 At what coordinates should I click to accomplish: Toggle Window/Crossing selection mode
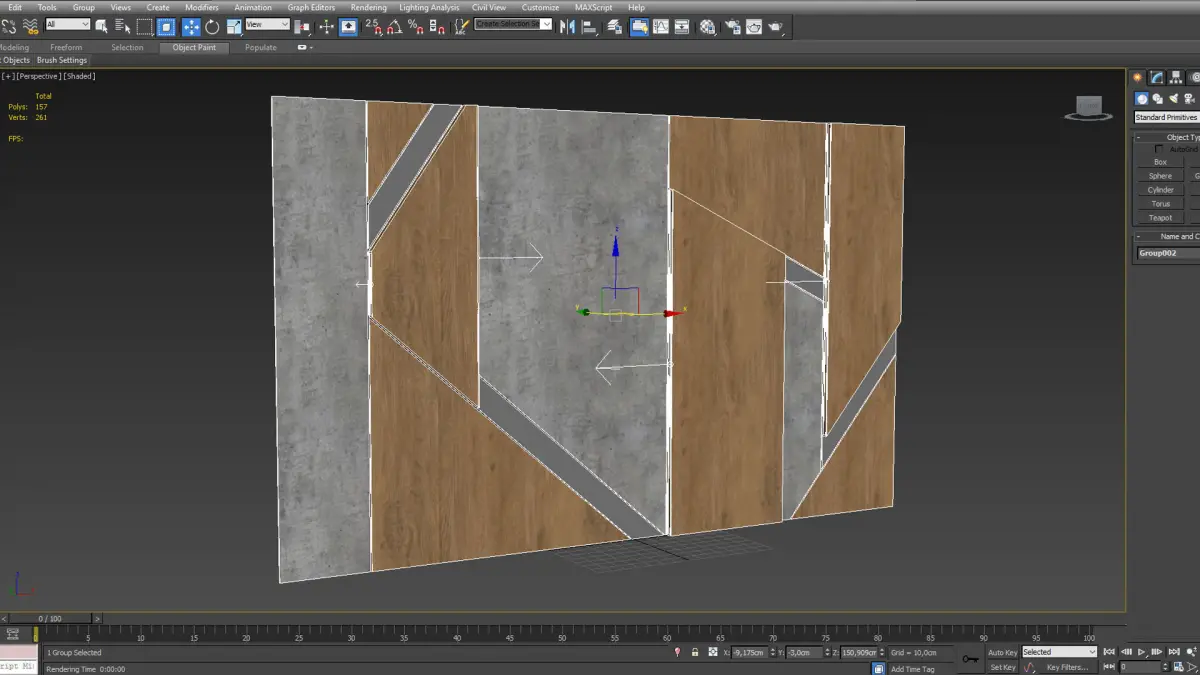point(166,27)
